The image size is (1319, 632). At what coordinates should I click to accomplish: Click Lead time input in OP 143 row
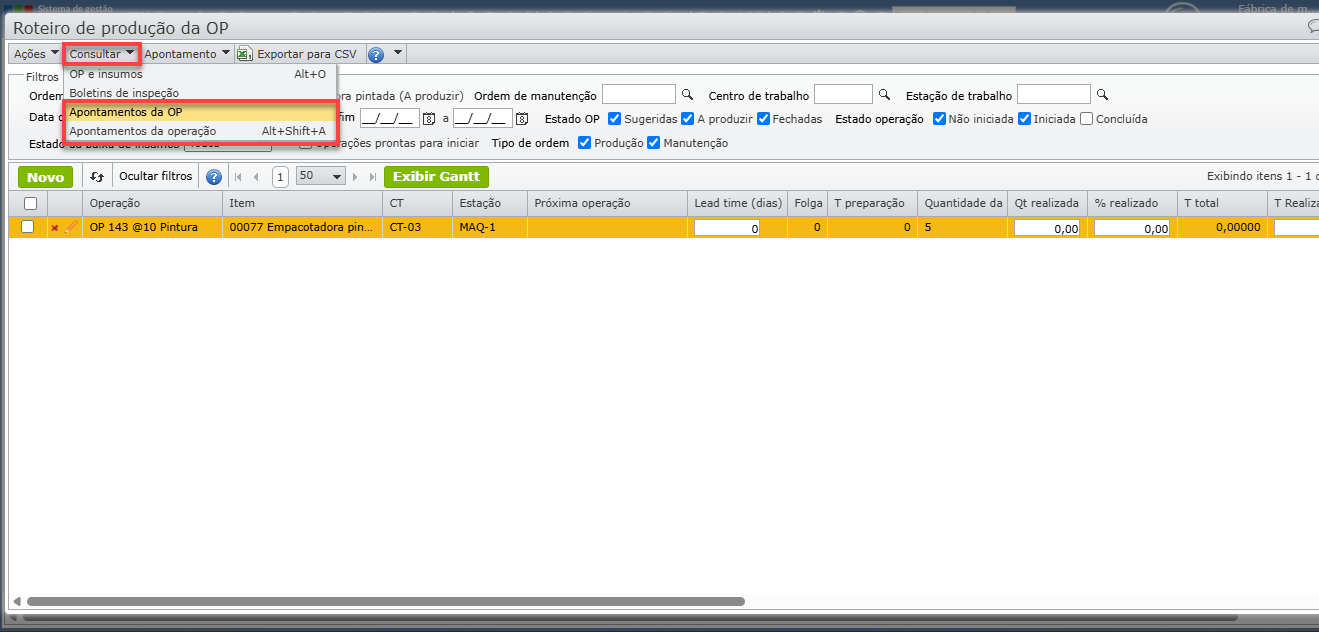pyautogui.click(x=727, y=228)
